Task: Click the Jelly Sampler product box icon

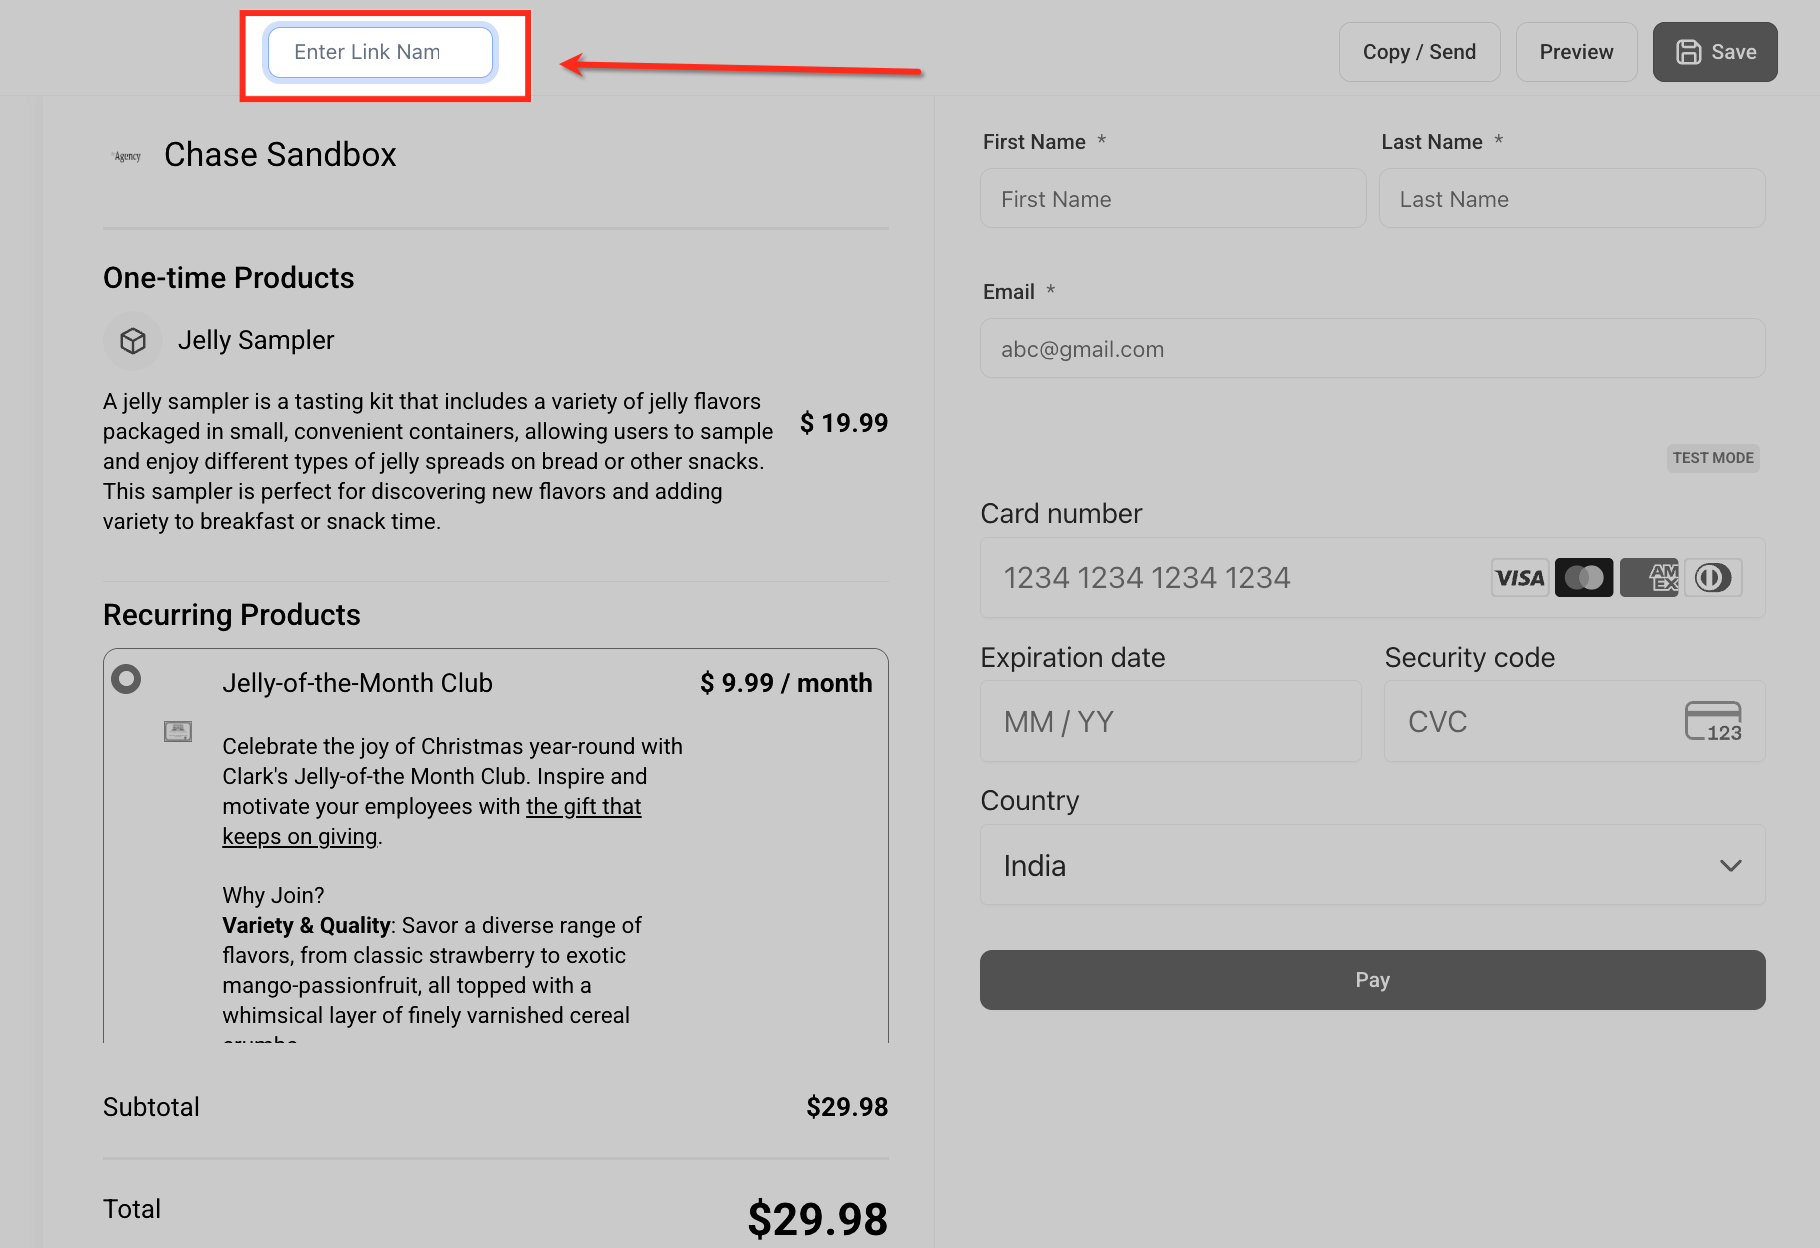Action: point(133,341)
